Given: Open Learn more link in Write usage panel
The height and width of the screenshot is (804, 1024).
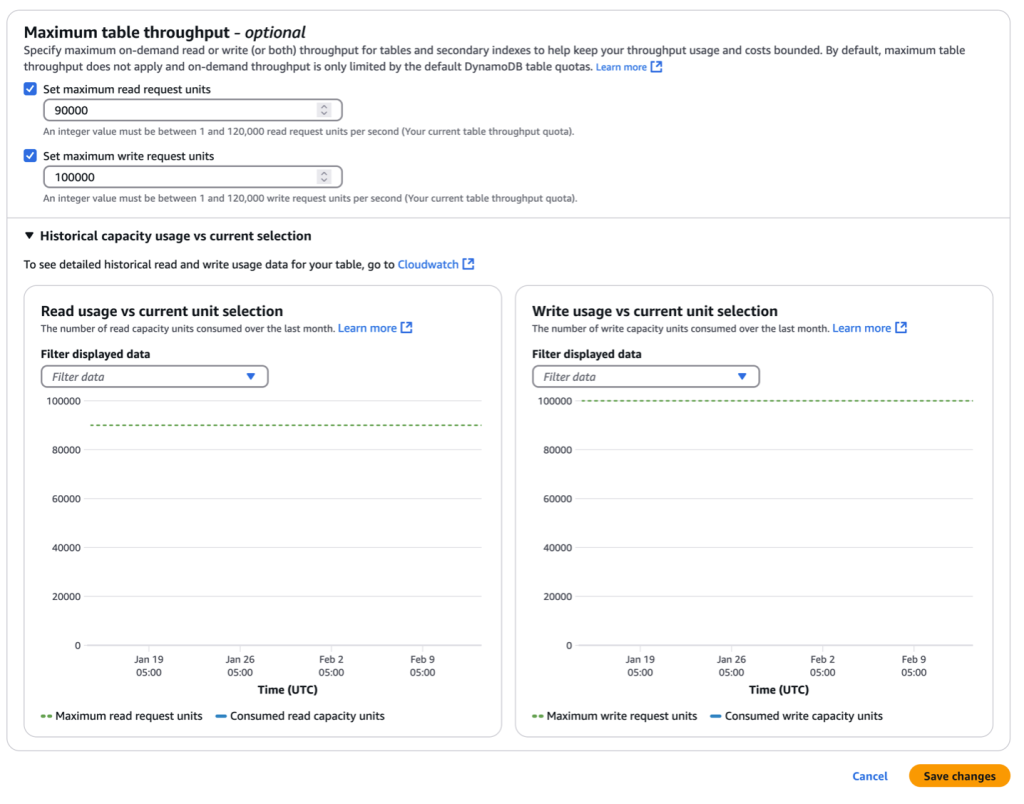Looking at the screenshot, I should click(861, 328).
